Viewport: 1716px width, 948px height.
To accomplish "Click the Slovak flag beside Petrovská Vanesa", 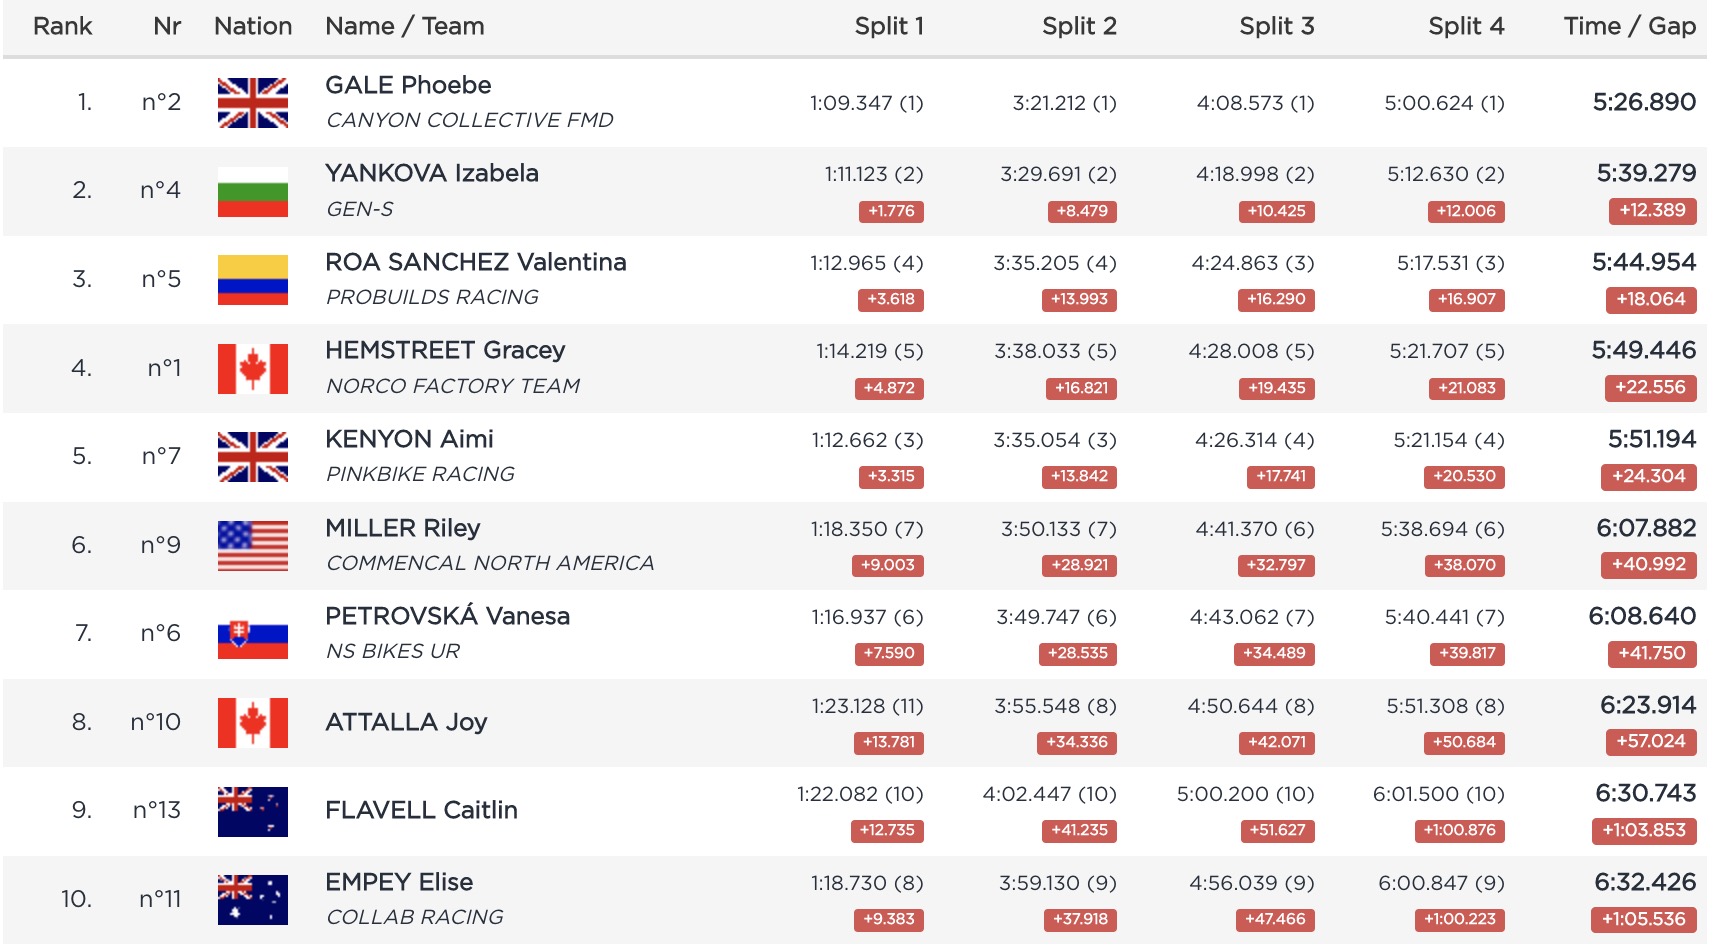I will tap(252, 634).
